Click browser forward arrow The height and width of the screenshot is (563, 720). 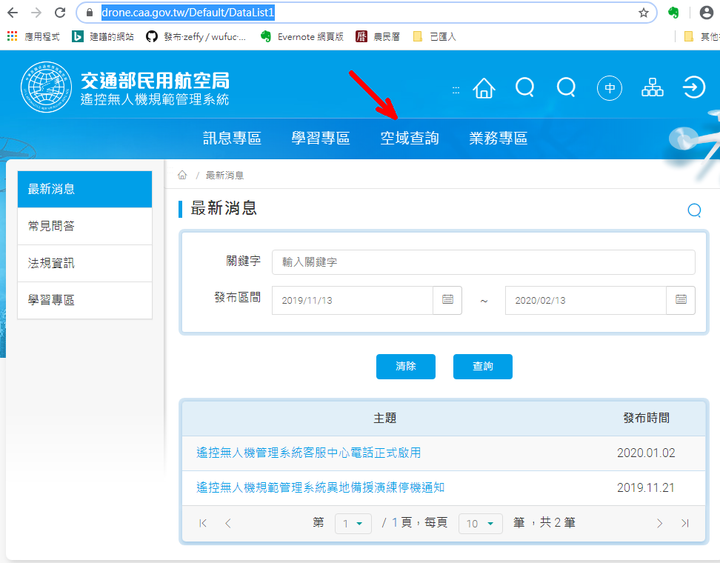36,12
